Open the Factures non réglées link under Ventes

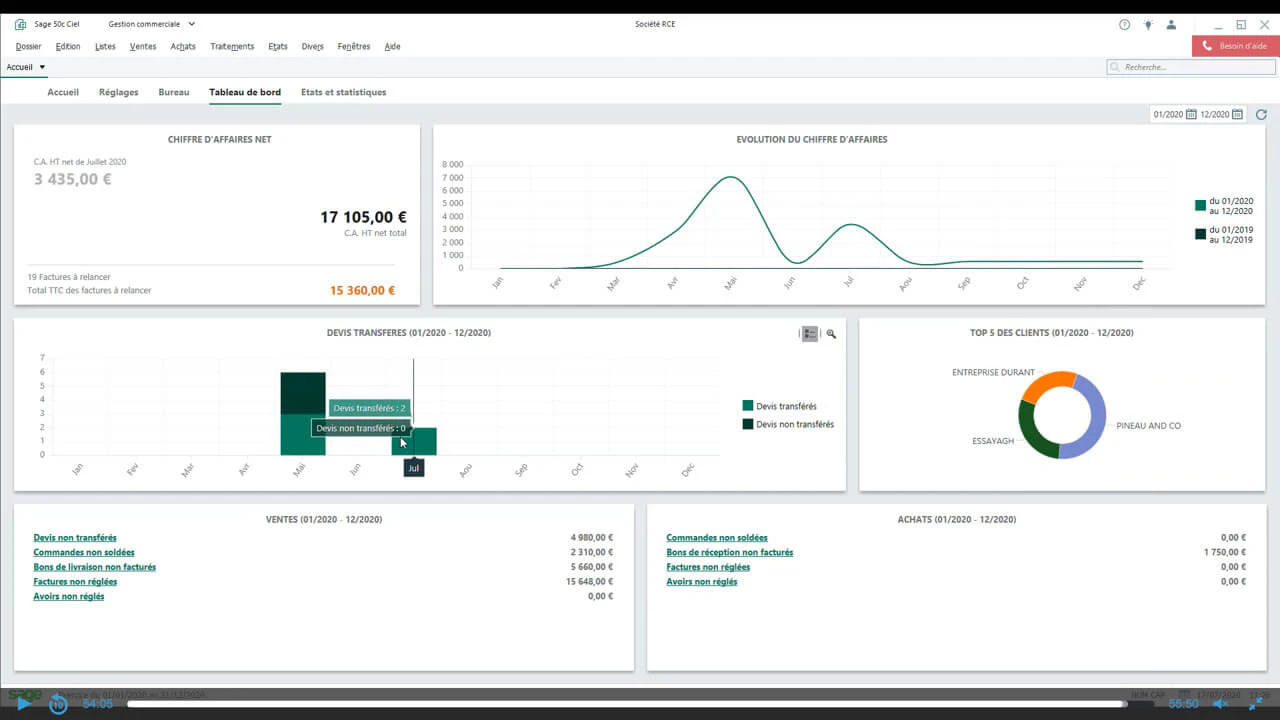pos(75,582)
